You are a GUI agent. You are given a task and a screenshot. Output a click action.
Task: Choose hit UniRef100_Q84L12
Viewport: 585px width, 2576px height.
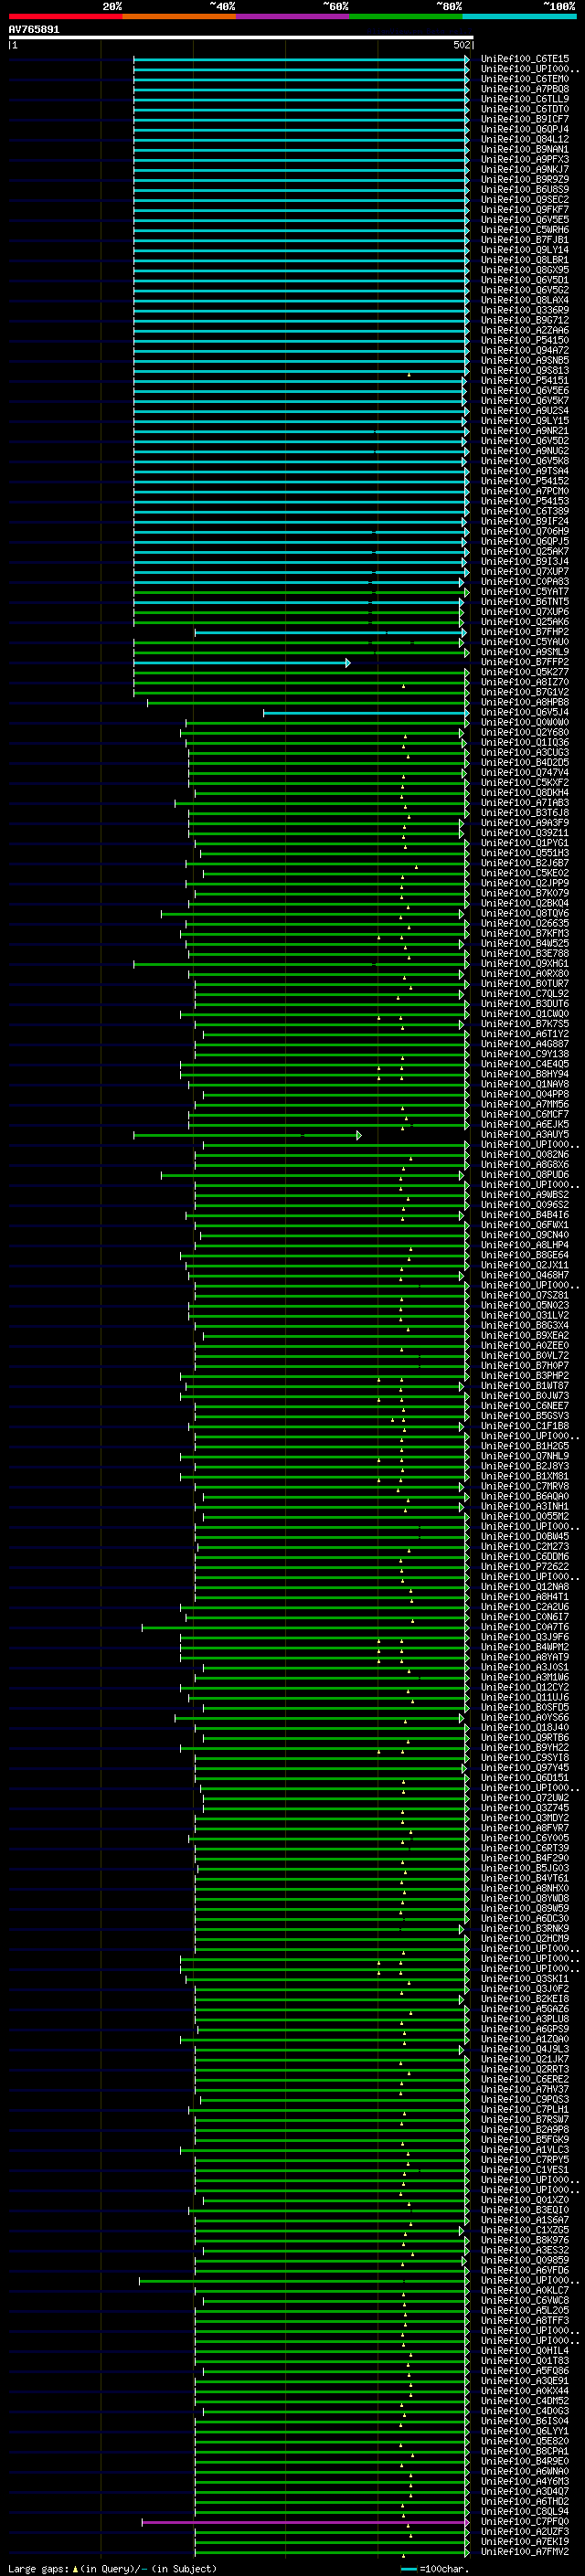525,139
